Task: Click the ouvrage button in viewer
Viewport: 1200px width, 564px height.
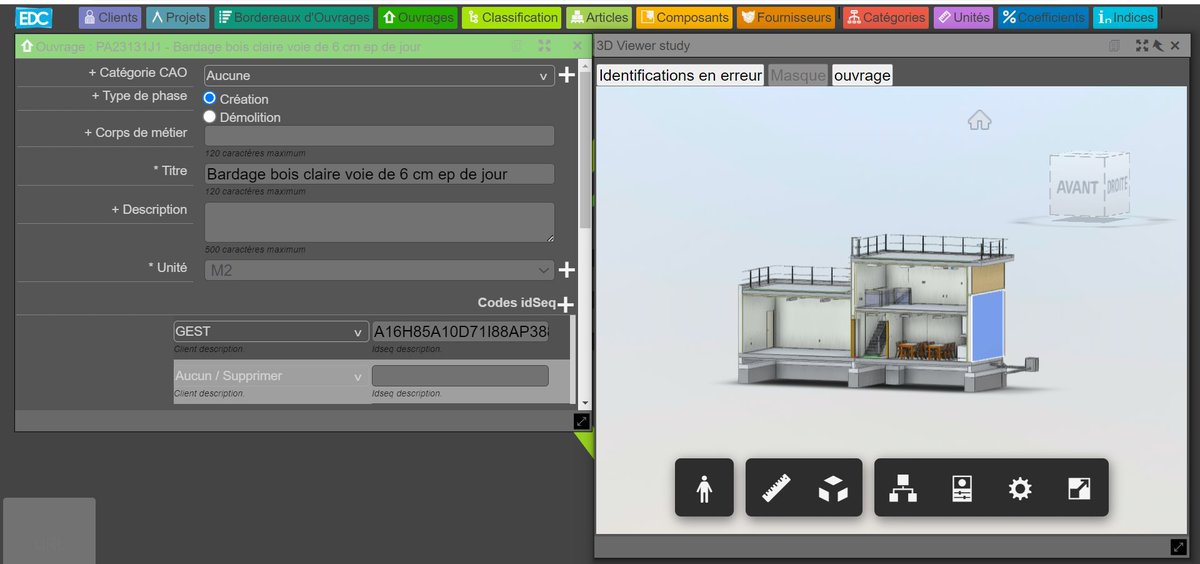Action: point(862,75)
